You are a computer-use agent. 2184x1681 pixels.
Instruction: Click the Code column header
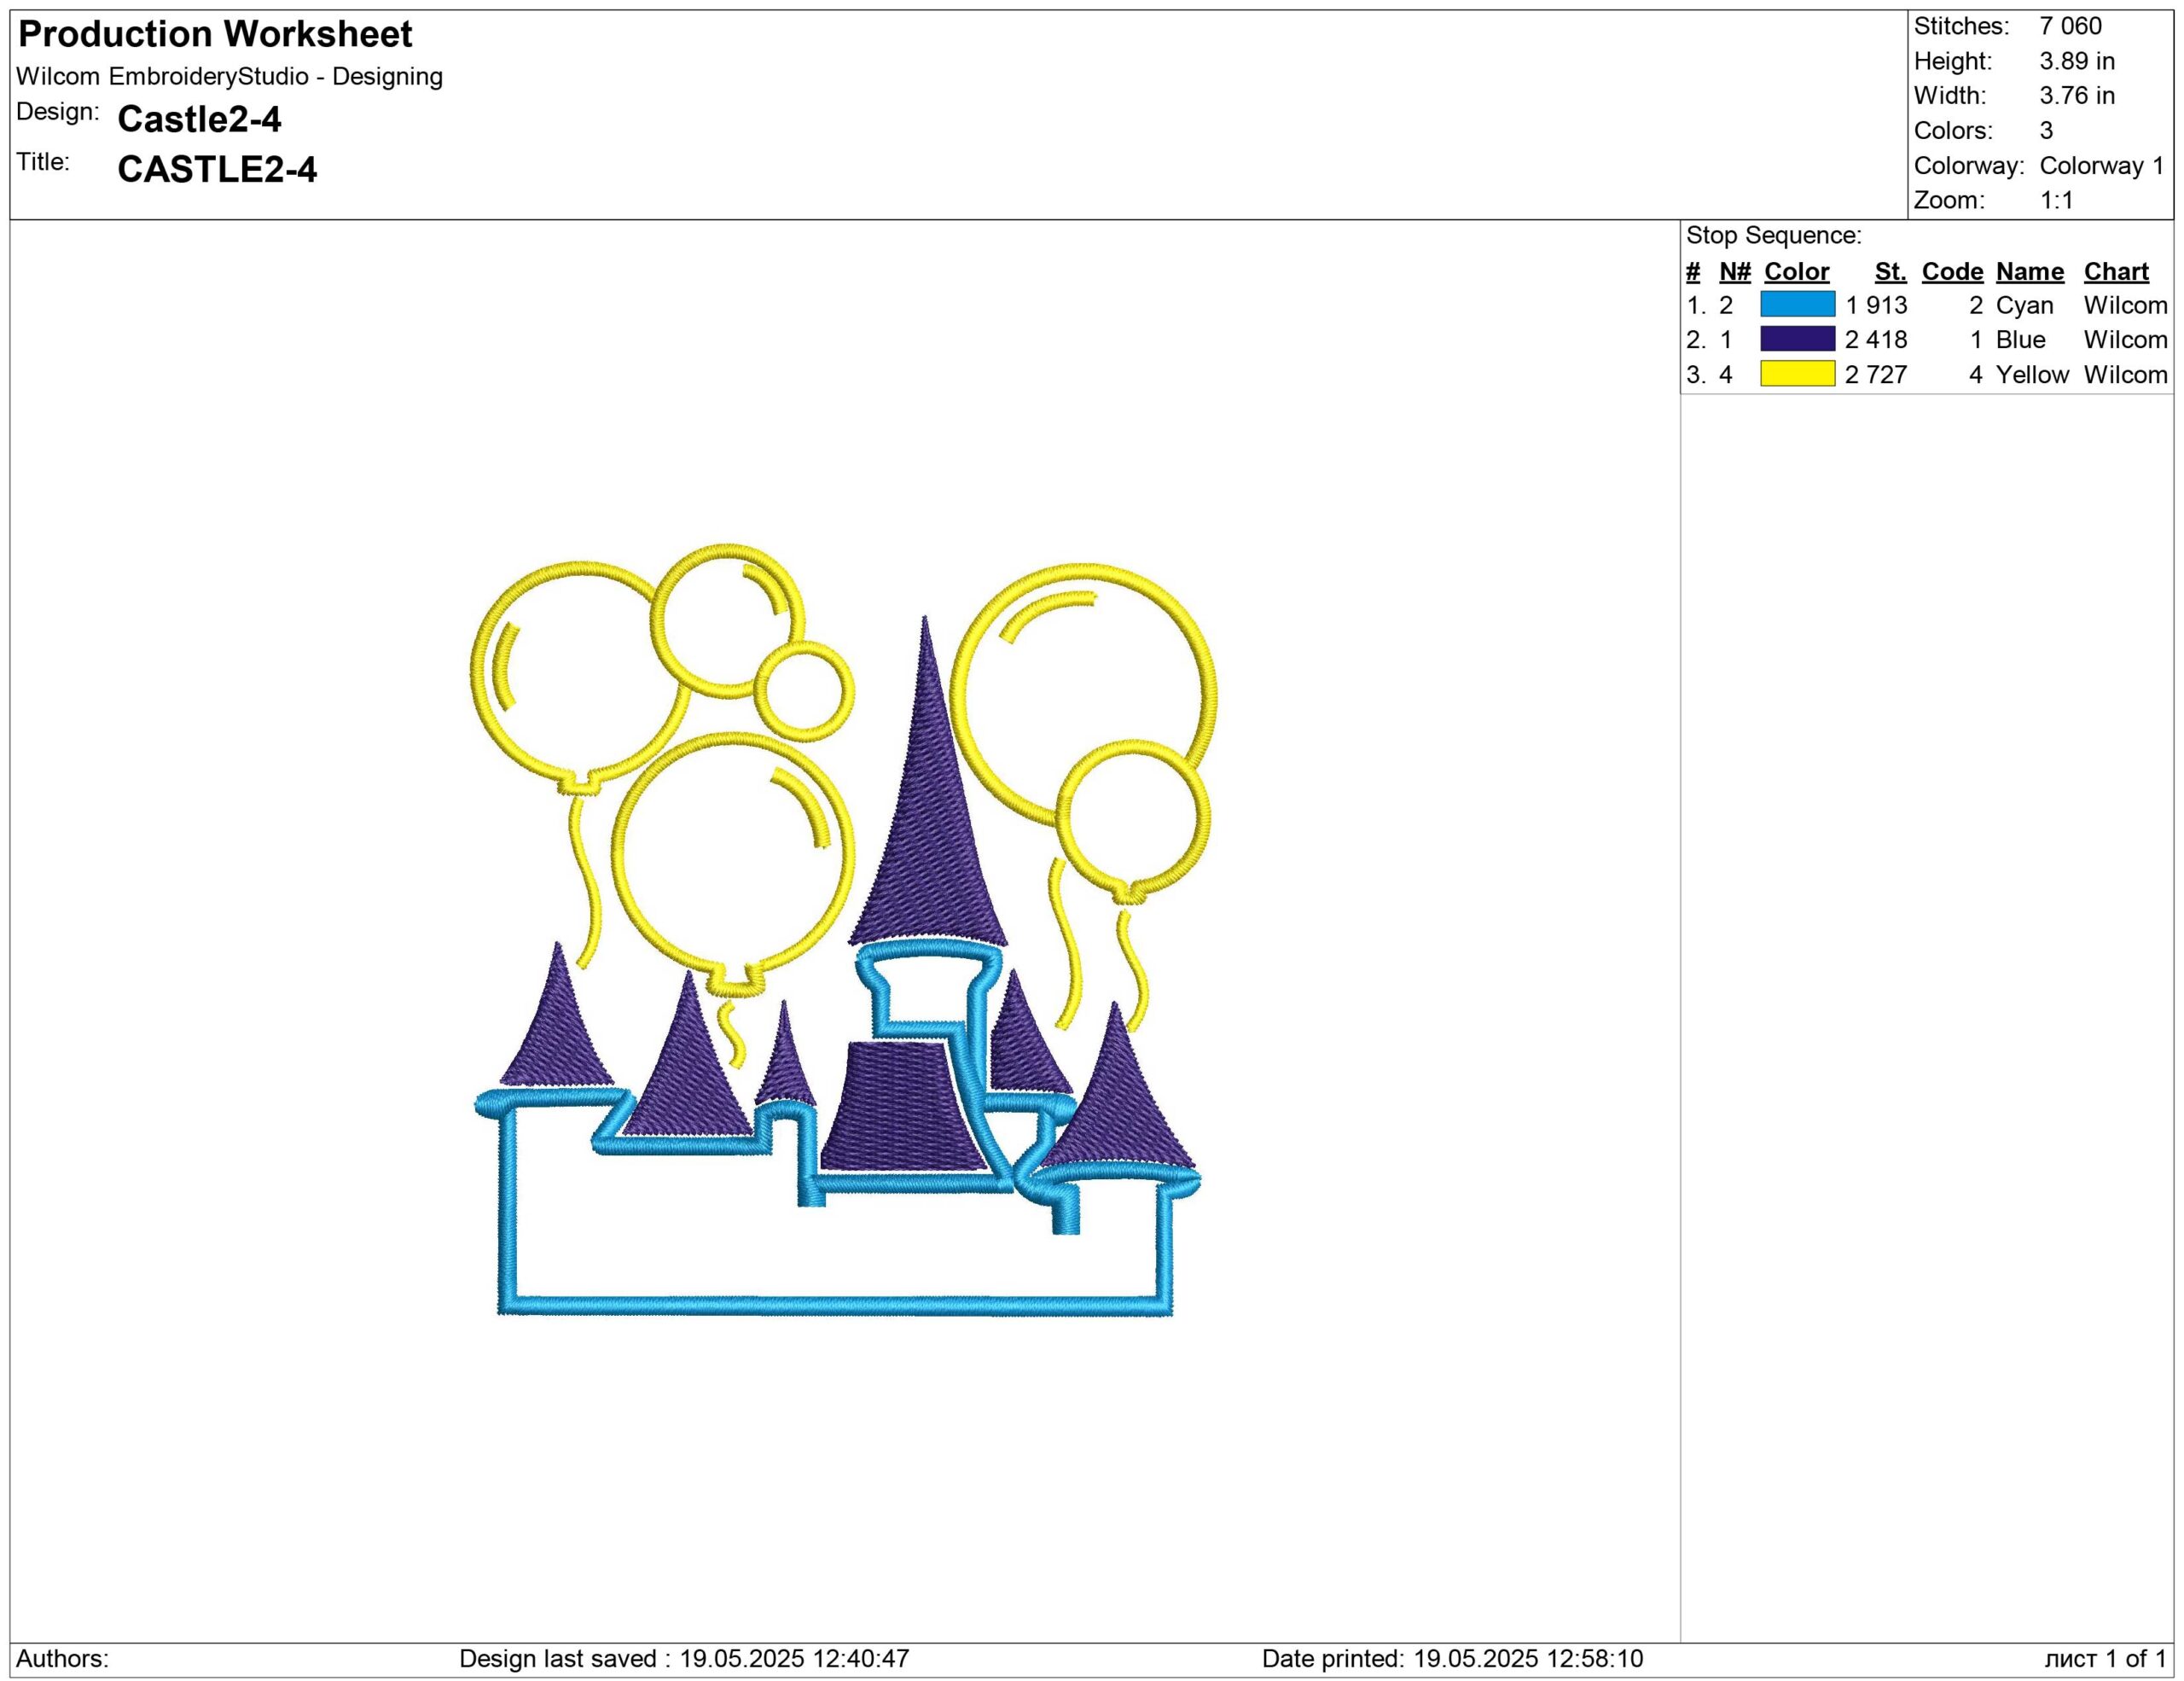pyautogui.click(x=1952, y=271)
